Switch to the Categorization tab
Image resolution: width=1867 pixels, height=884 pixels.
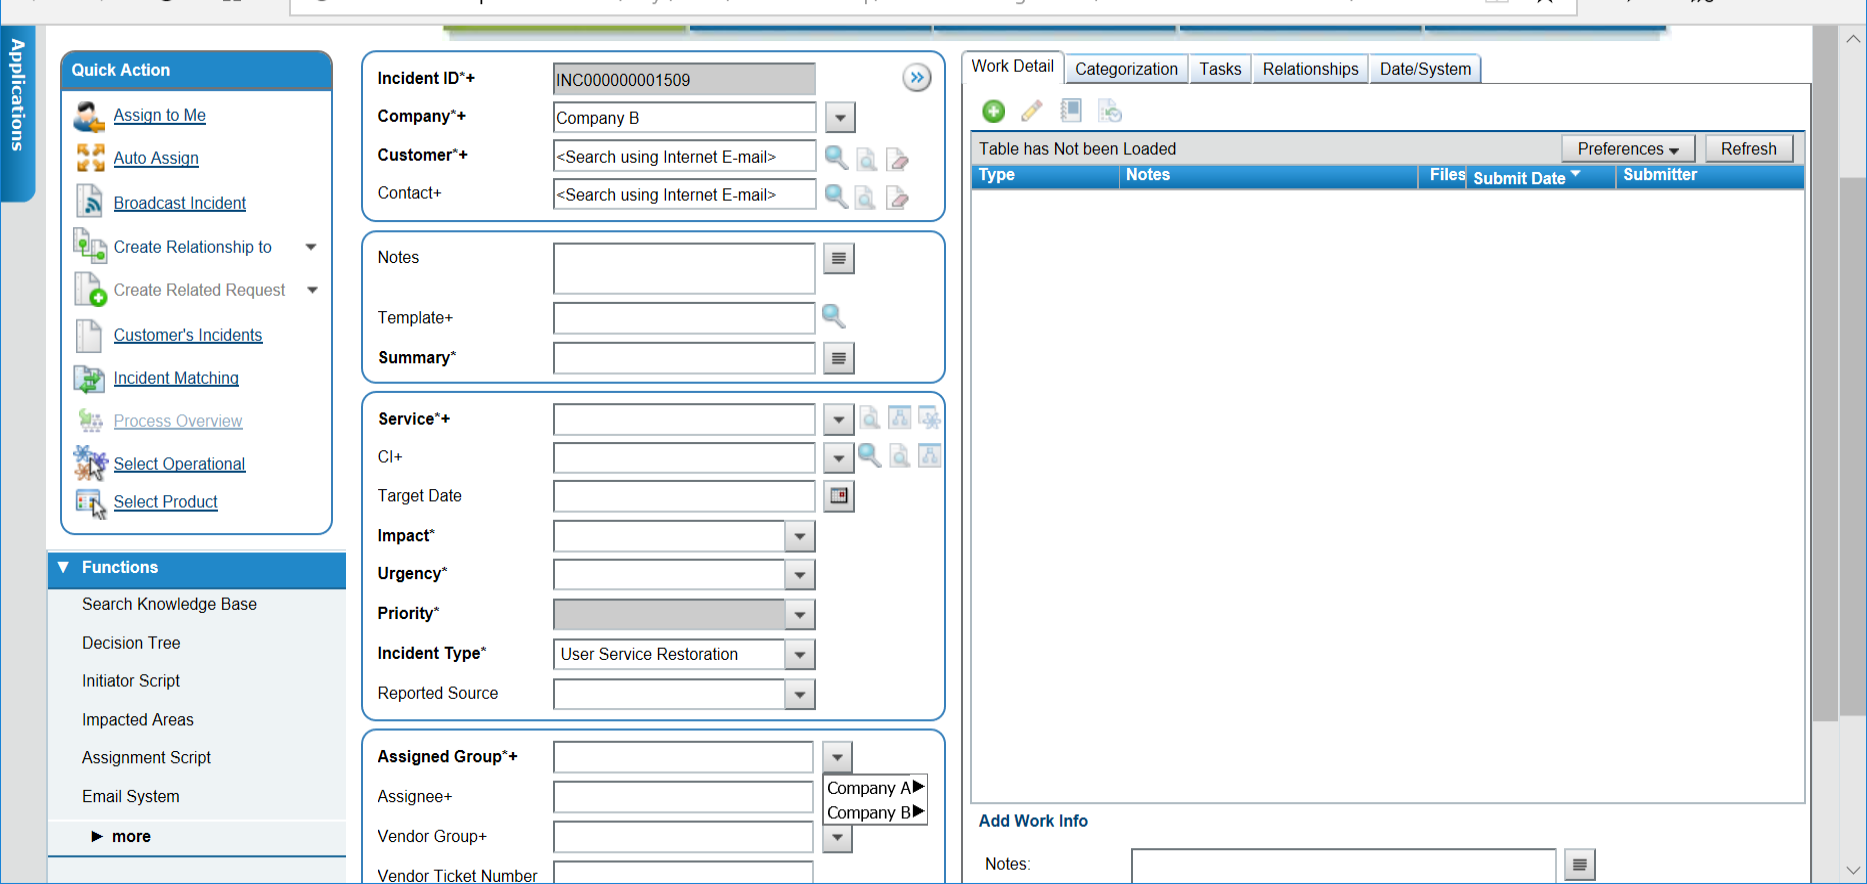point(1126,69)
